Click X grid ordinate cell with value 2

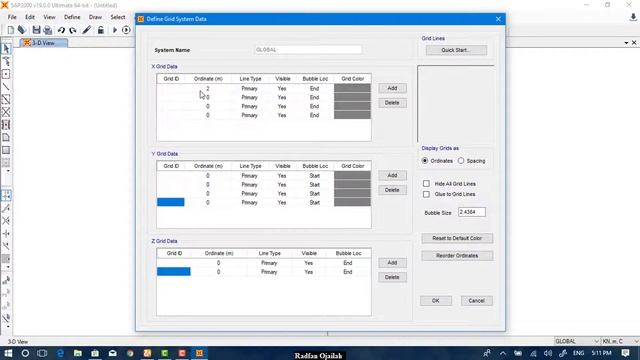[x=208, y=88]
